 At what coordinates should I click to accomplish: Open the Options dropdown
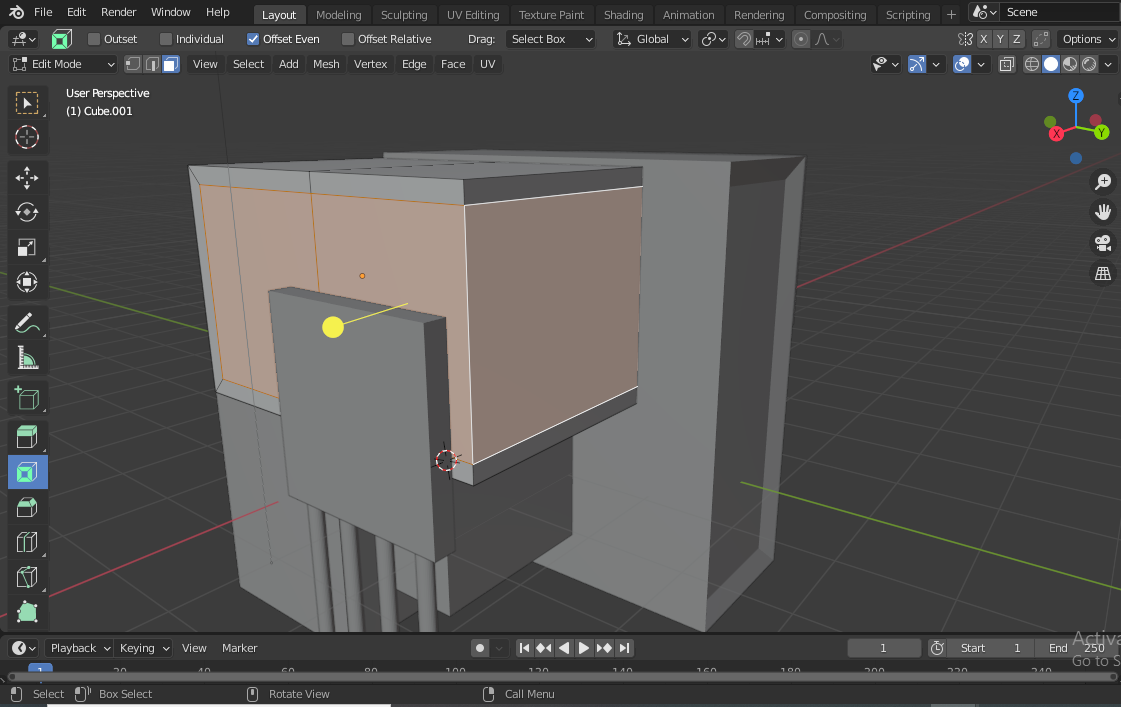pyautogui.click(x=1087, y=39)
